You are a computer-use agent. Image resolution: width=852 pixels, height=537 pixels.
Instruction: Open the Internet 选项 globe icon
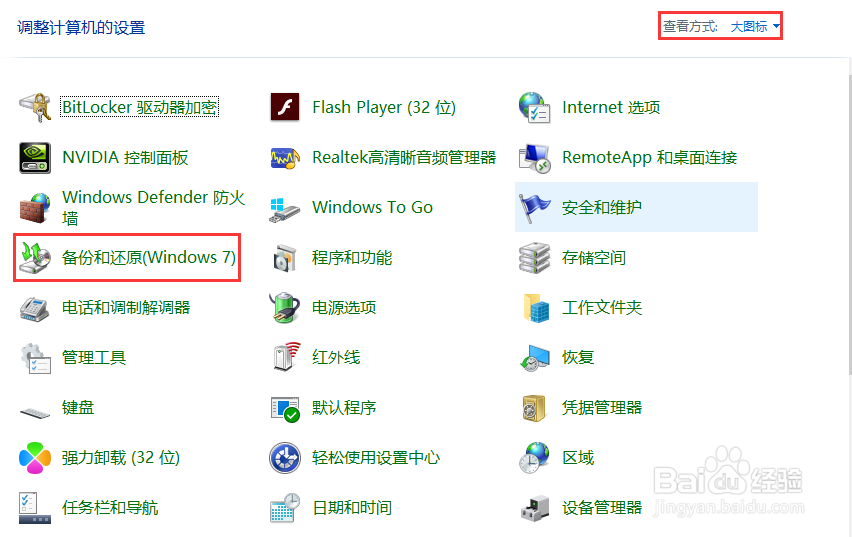click(535, 107)
